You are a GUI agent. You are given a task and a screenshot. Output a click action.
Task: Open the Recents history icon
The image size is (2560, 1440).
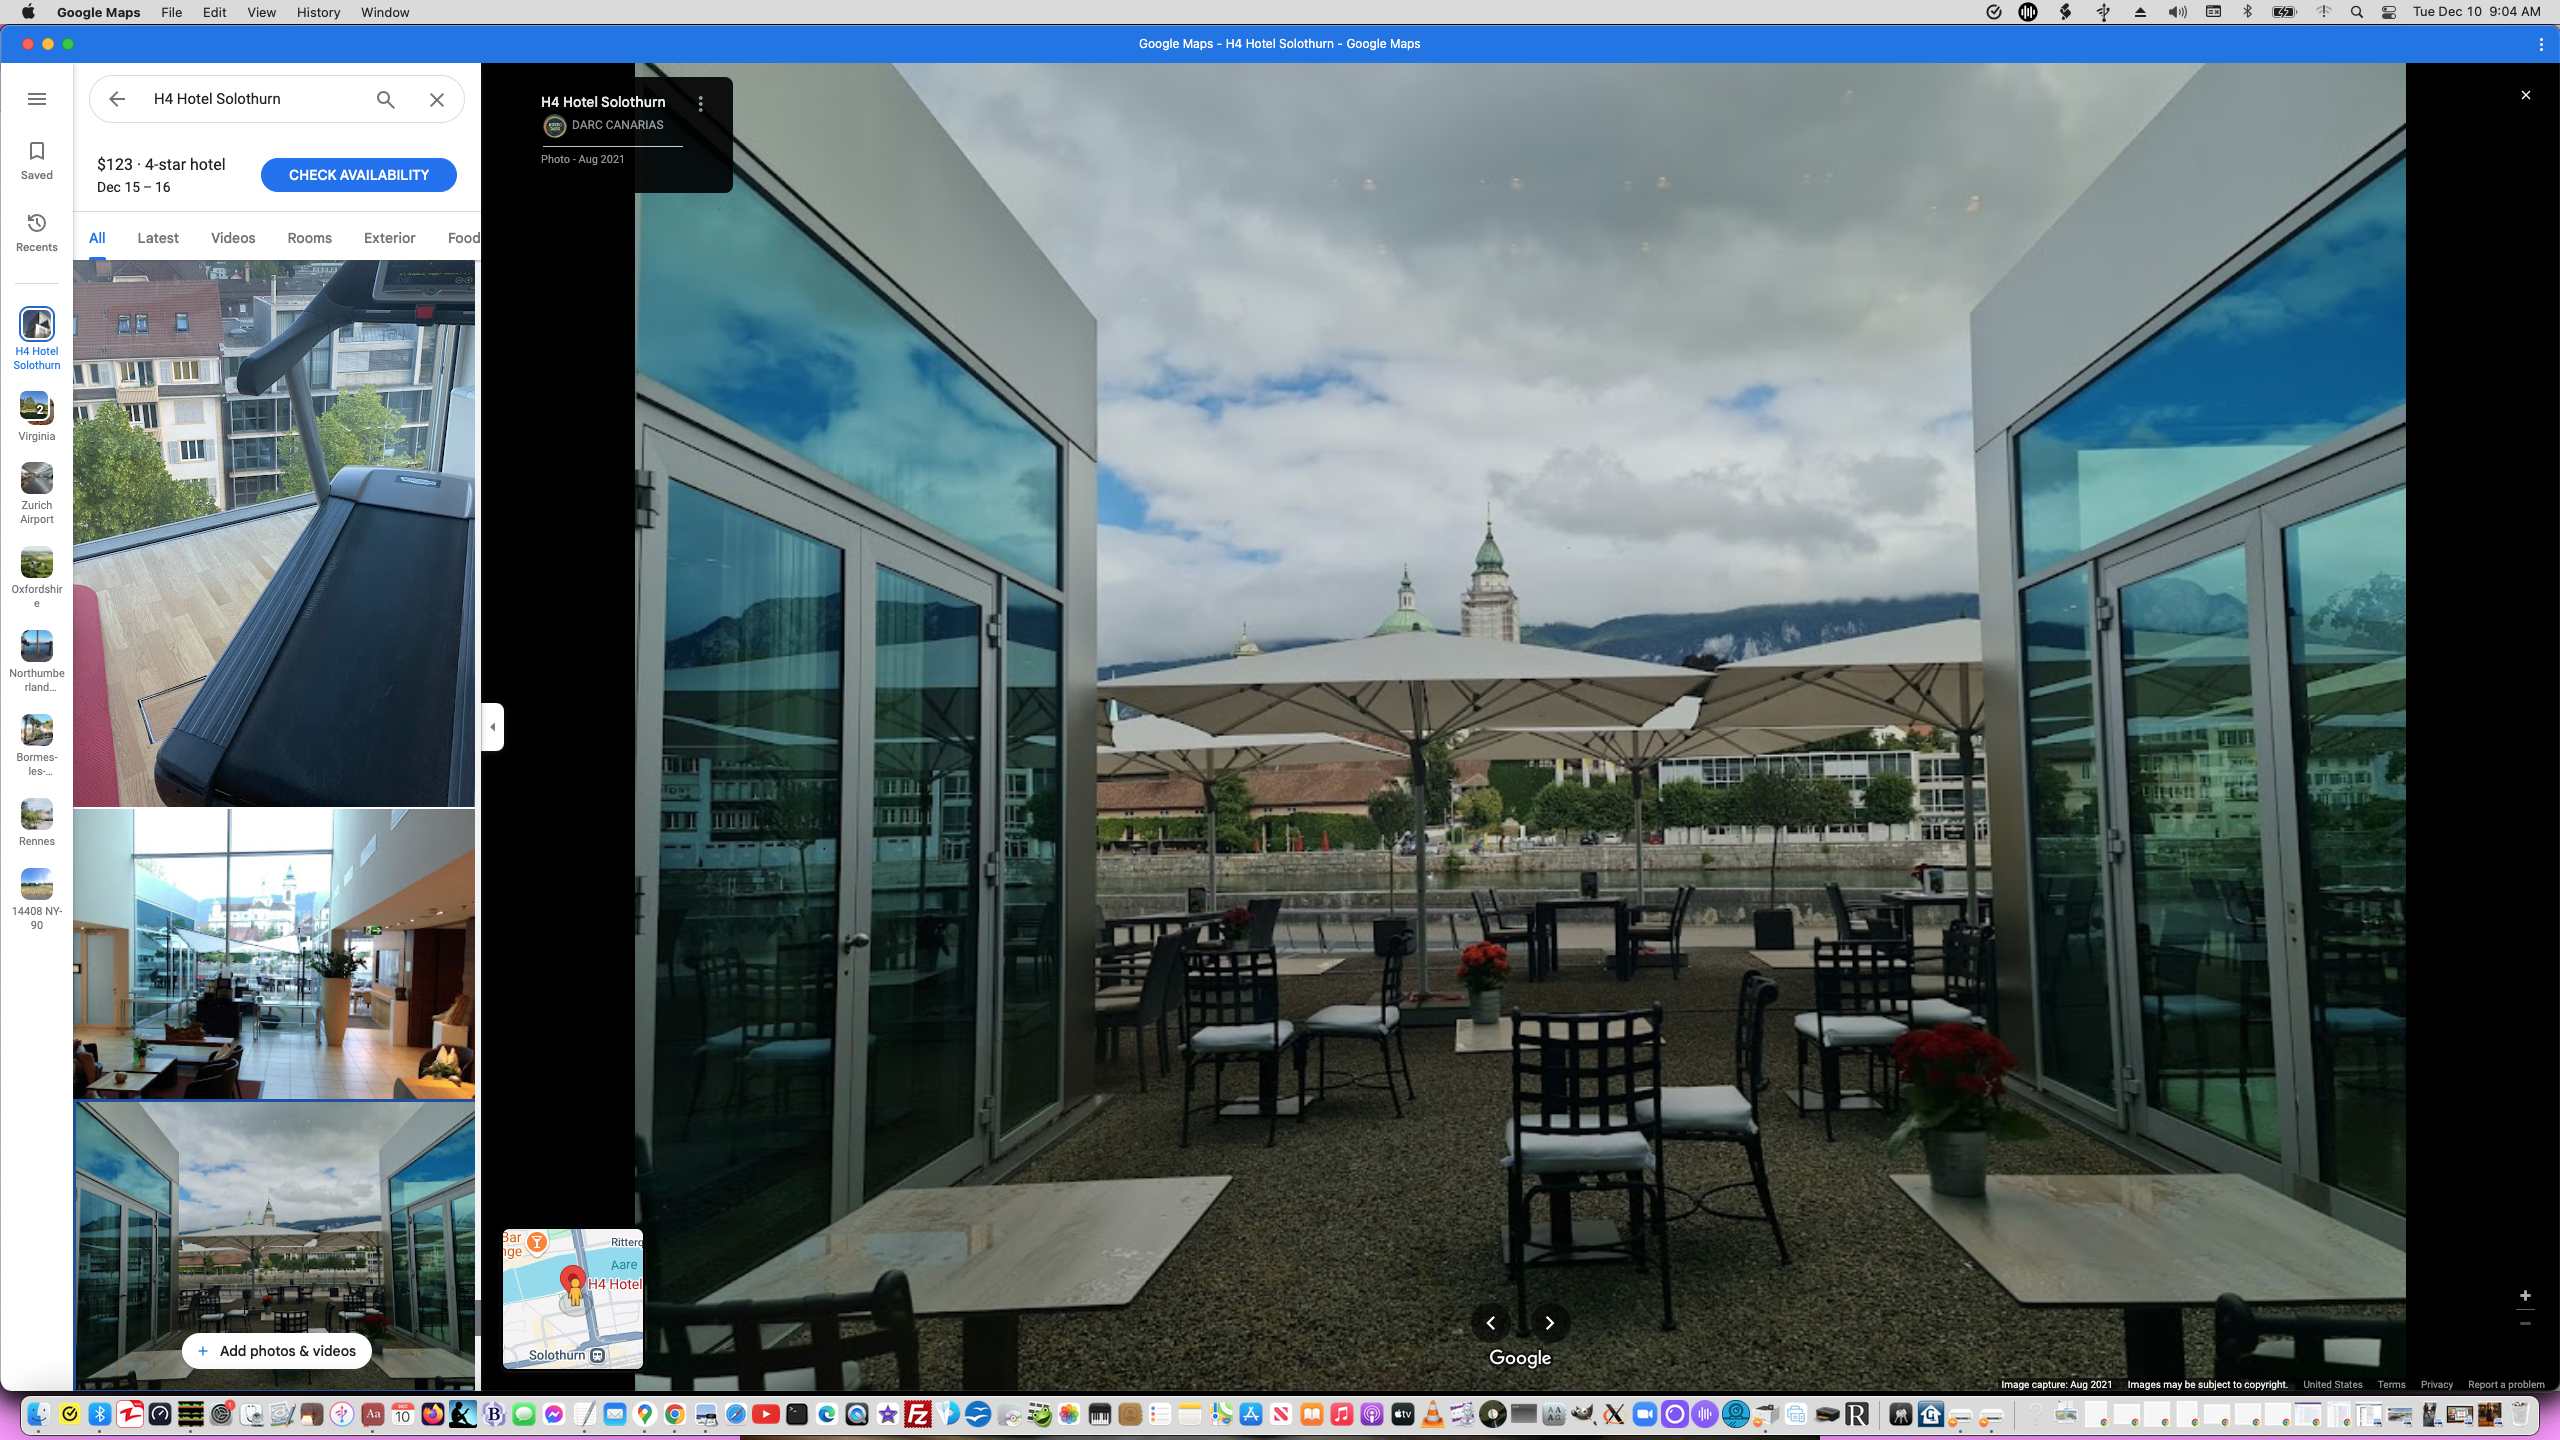coord(37,224)
